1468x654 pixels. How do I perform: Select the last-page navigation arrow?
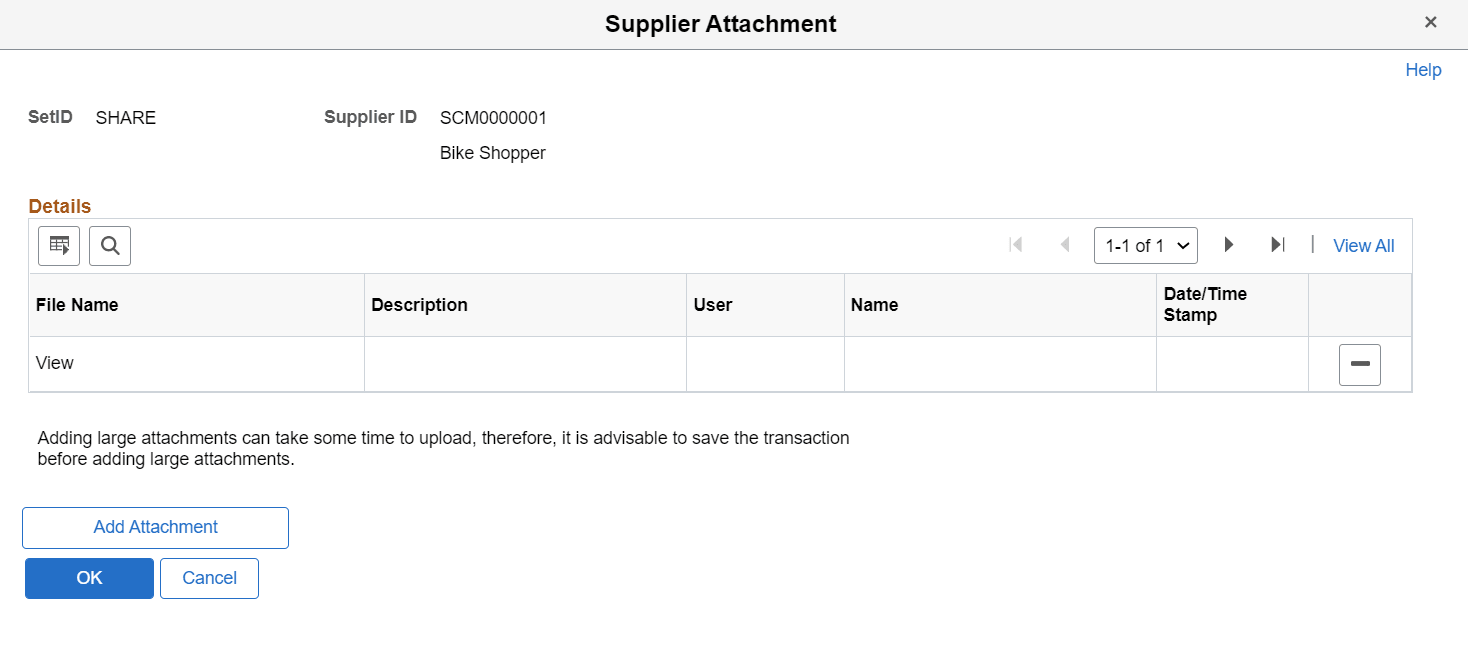tap(1278, 244)
